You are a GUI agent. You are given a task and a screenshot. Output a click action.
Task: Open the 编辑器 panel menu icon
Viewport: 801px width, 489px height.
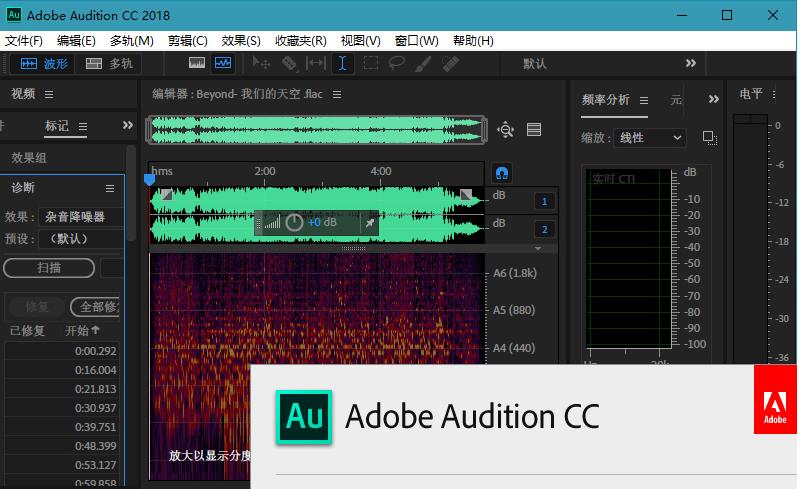pos(337,95)
